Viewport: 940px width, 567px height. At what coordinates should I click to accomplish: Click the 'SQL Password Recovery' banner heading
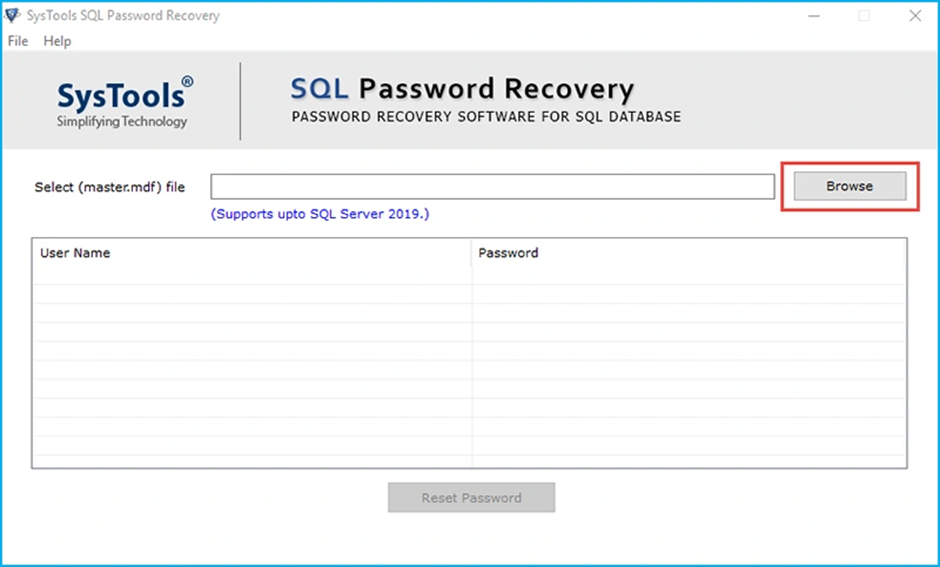(462, 90)
